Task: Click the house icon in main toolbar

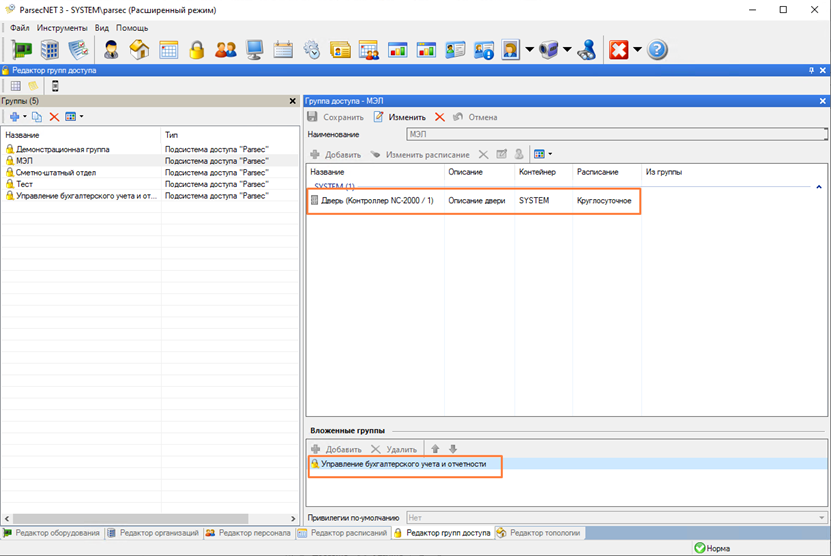Action: [x=139, y=49]
